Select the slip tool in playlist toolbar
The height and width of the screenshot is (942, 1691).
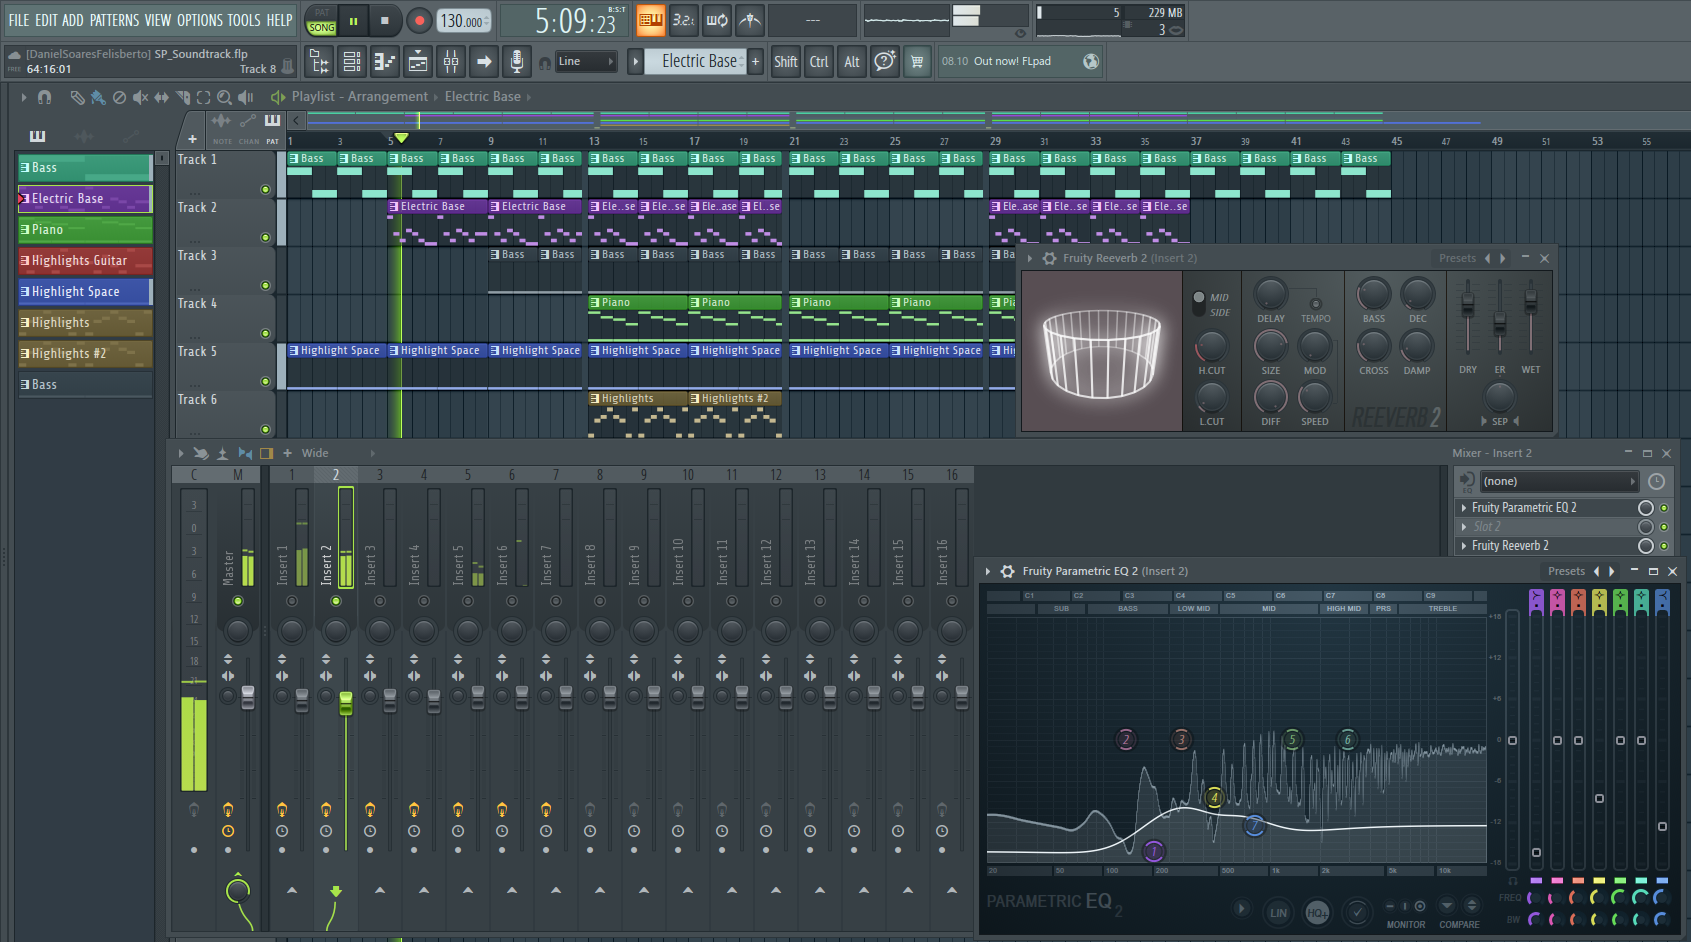tap(161, 97)
